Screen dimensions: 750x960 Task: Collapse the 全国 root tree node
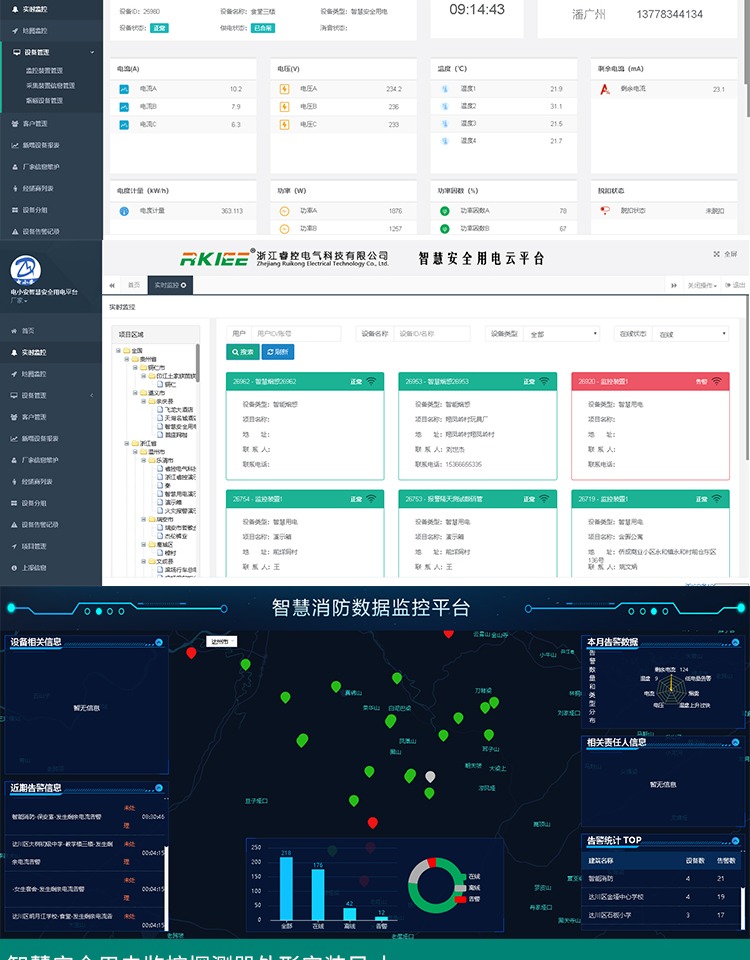tap(118, 351)
